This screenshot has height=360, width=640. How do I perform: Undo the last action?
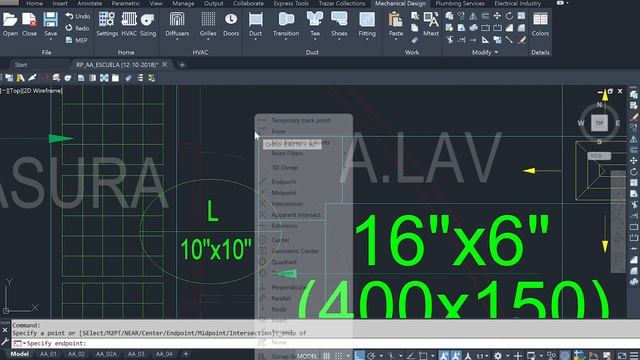(78, 16)
